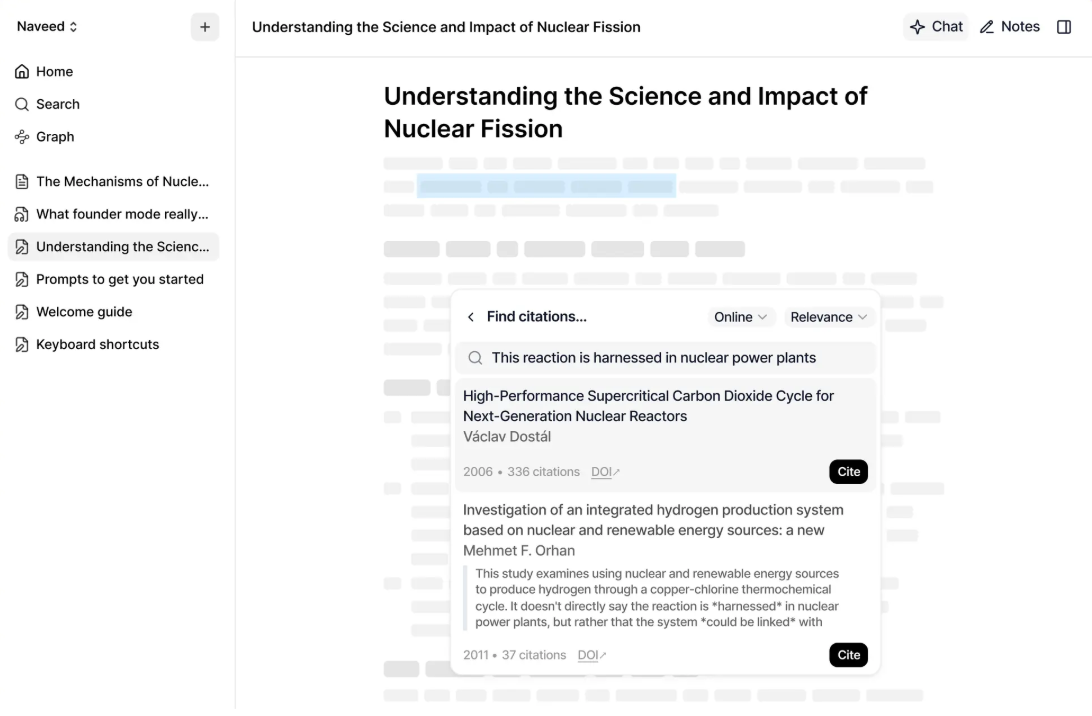This screenshot has height=716, width=1092.
Task: Toggle the right sidebar panel icon
Action: click(1064, 27)
